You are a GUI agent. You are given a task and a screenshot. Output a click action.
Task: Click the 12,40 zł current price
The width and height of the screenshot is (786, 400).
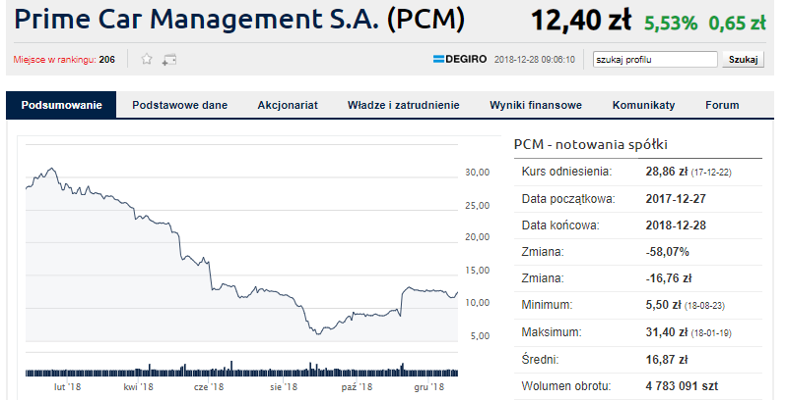[x=580, y=21]
